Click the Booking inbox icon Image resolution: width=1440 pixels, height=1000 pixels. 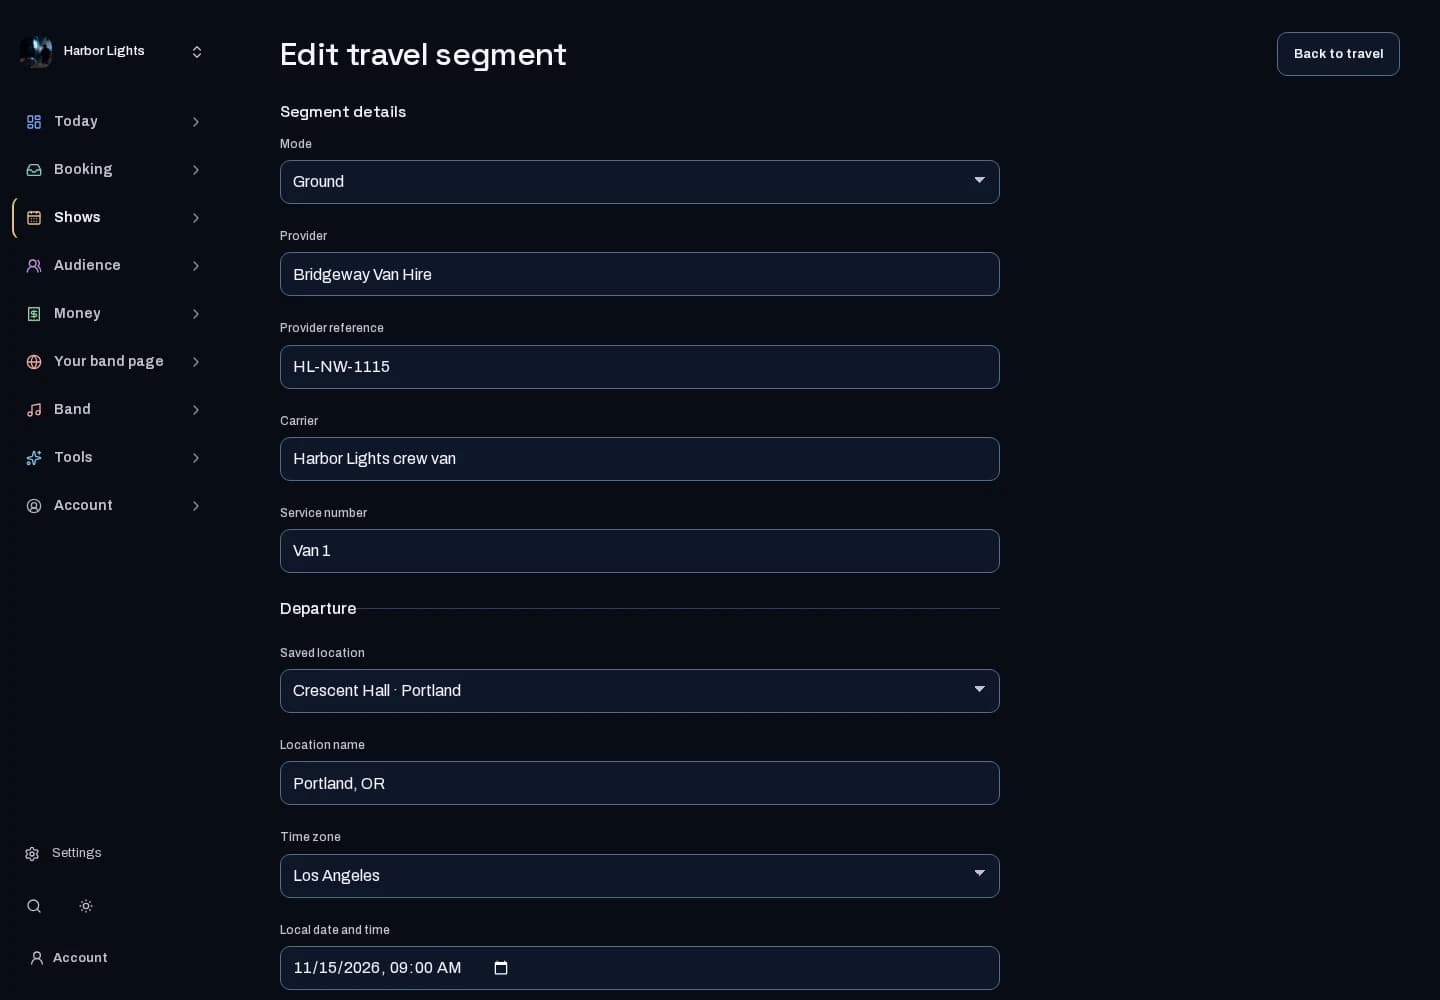pyautogui.click(x=34, y=170)
